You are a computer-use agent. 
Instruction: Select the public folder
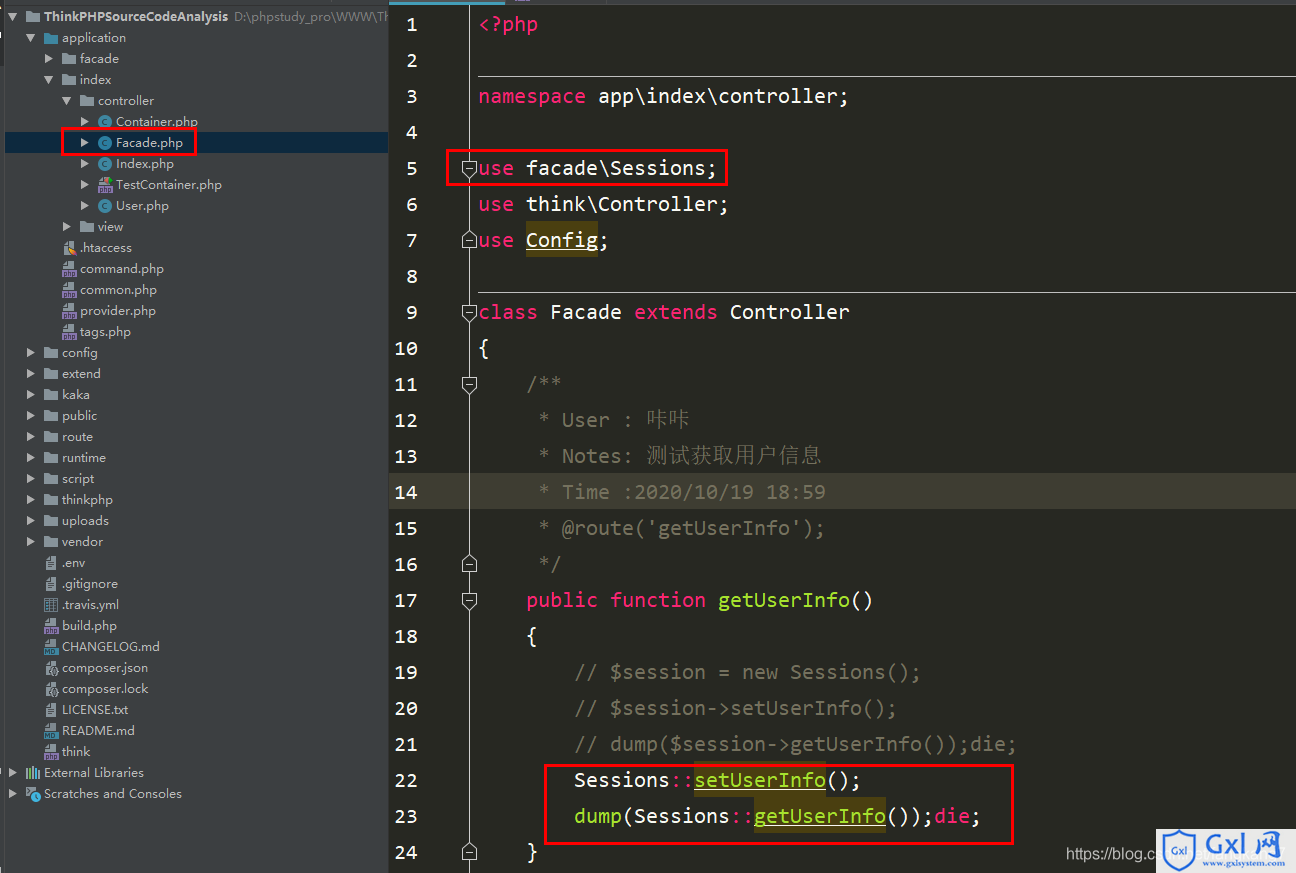pos(79,416)
